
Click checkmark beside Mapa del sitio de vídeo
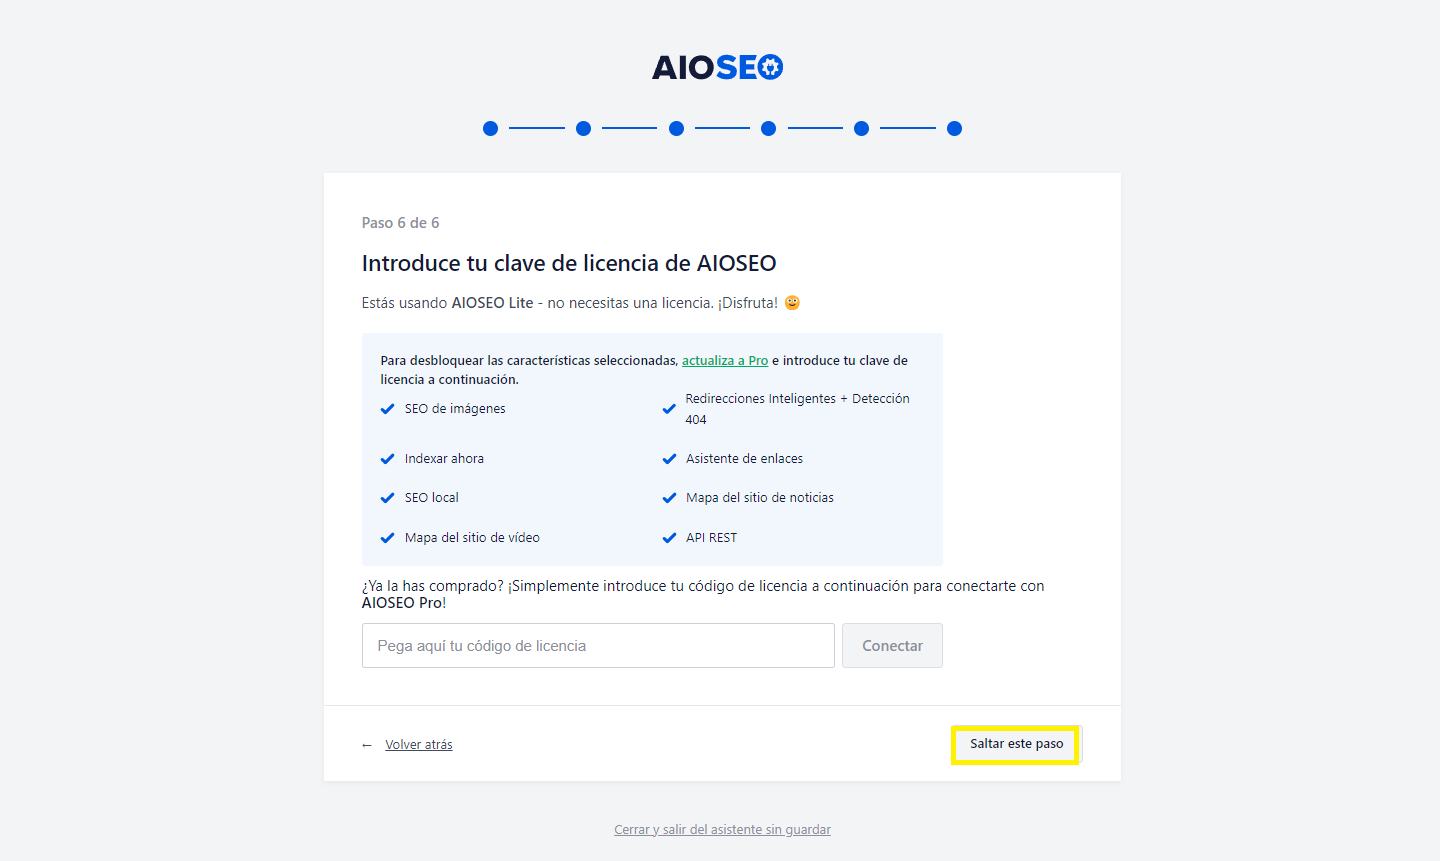tap(388, 538)
